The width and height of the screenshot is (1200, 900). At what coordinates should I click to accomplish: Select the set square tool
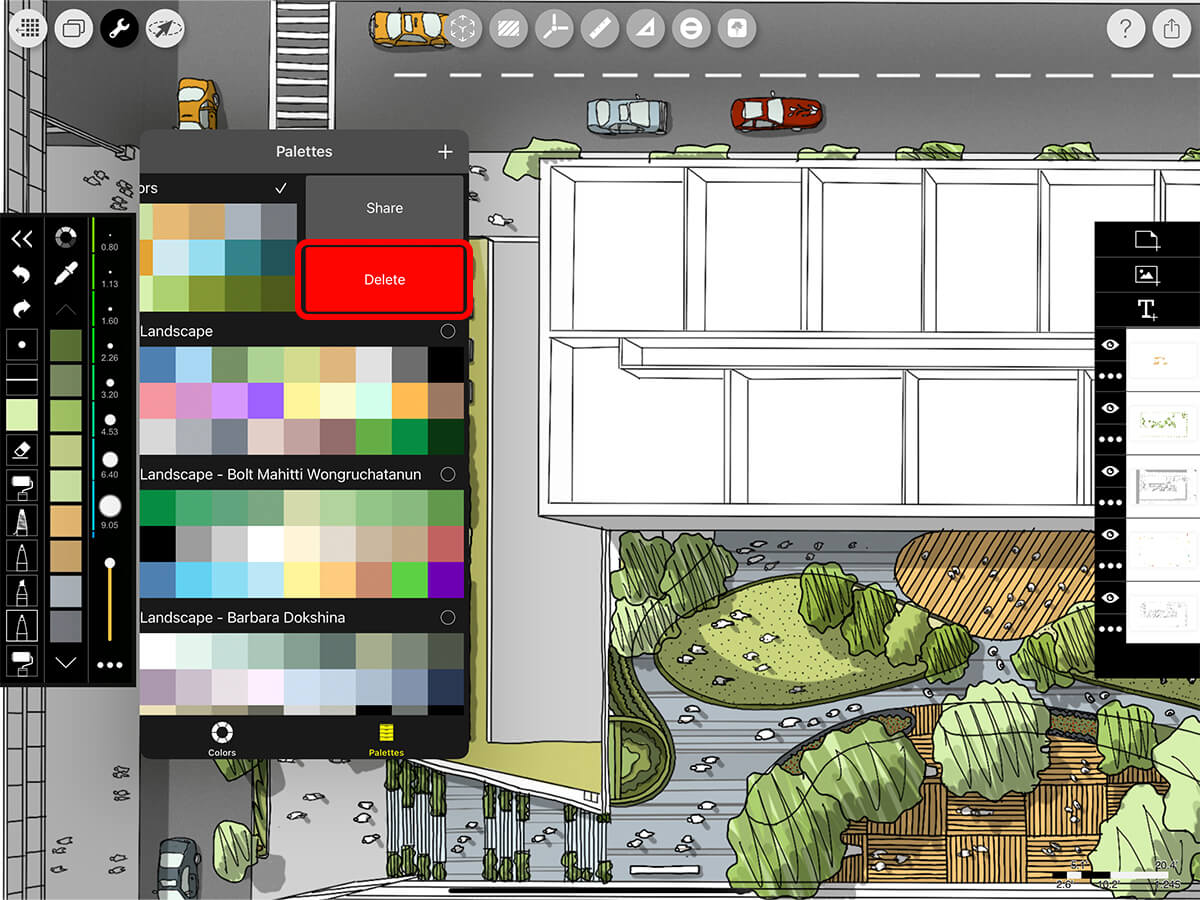(x=644, y=28)
